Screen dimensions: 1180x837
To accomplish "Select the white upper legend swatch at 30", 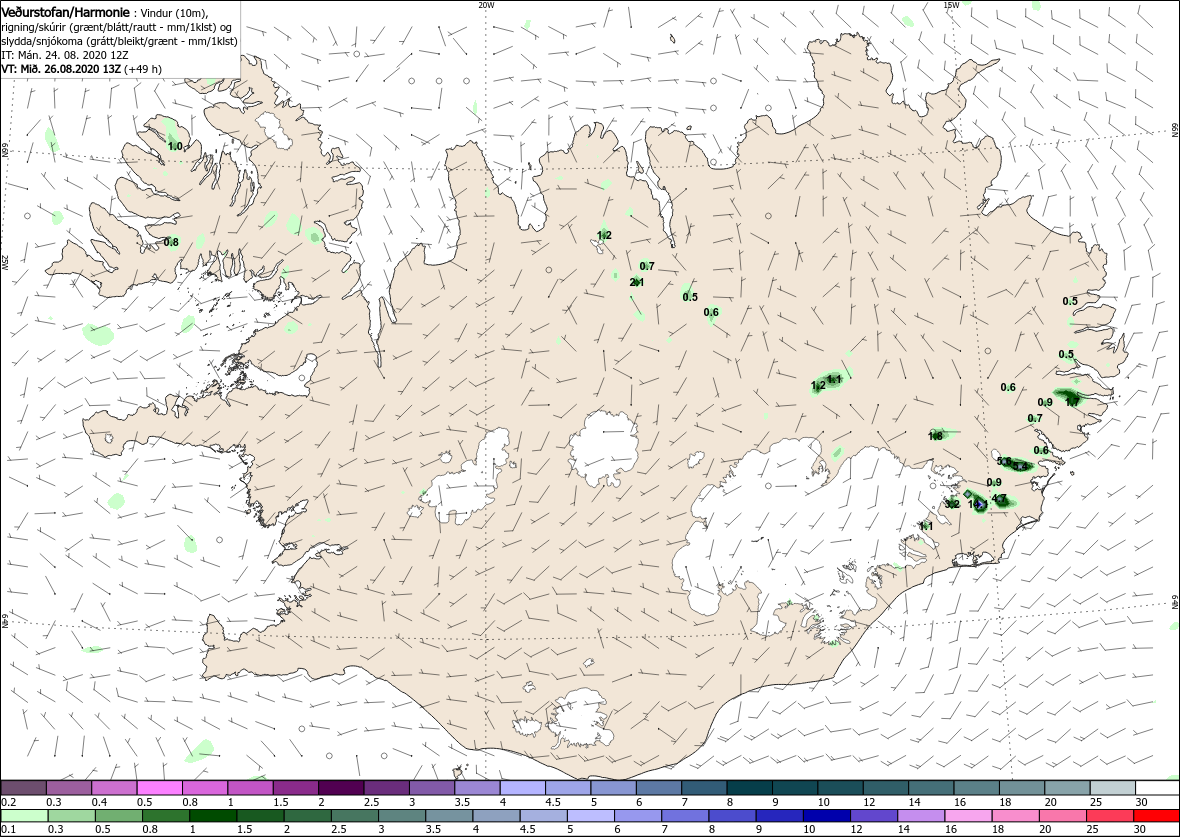I will coord(1157,788).
